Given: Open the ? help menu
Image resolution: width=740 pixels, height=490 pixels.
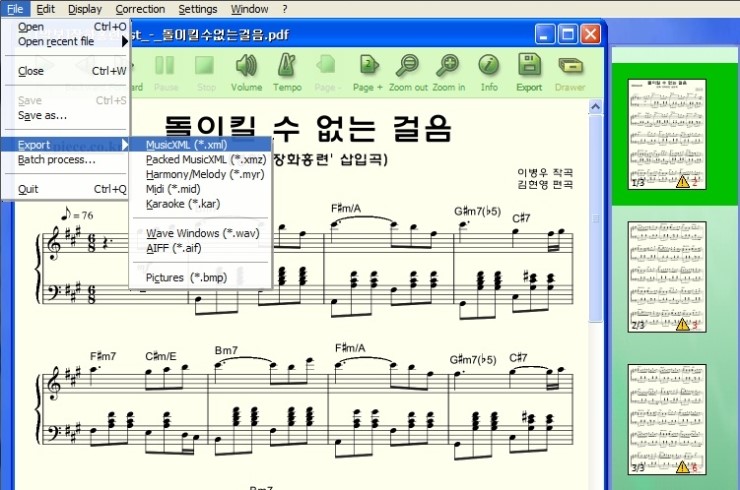Looking at the screenshot, I should (285, 9).
